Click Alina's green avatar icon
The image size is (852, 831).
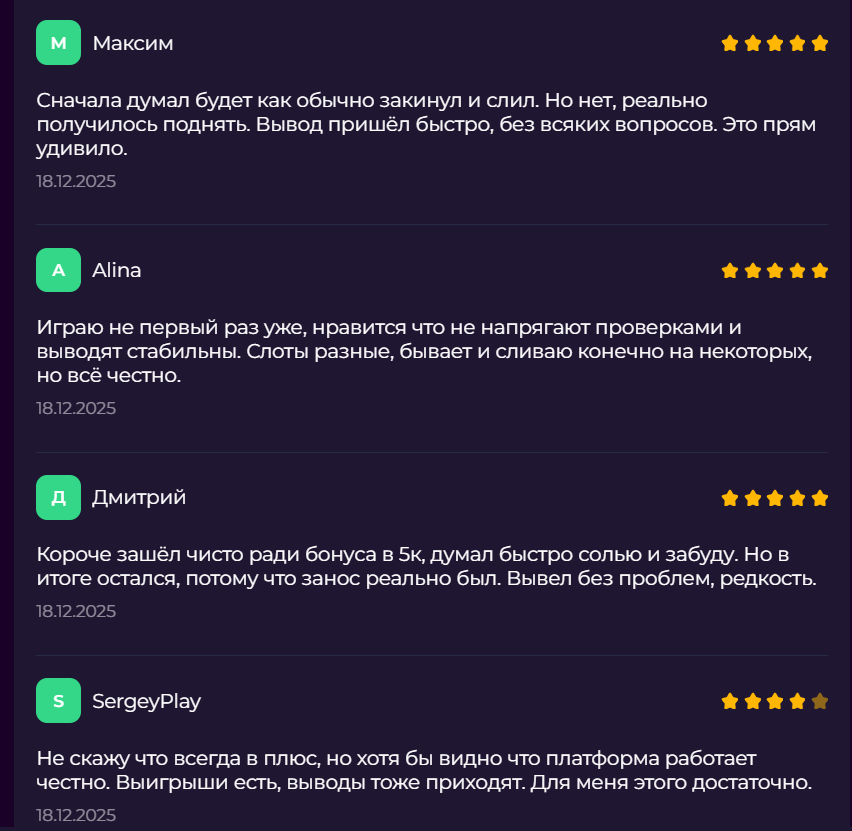[58, 270]
